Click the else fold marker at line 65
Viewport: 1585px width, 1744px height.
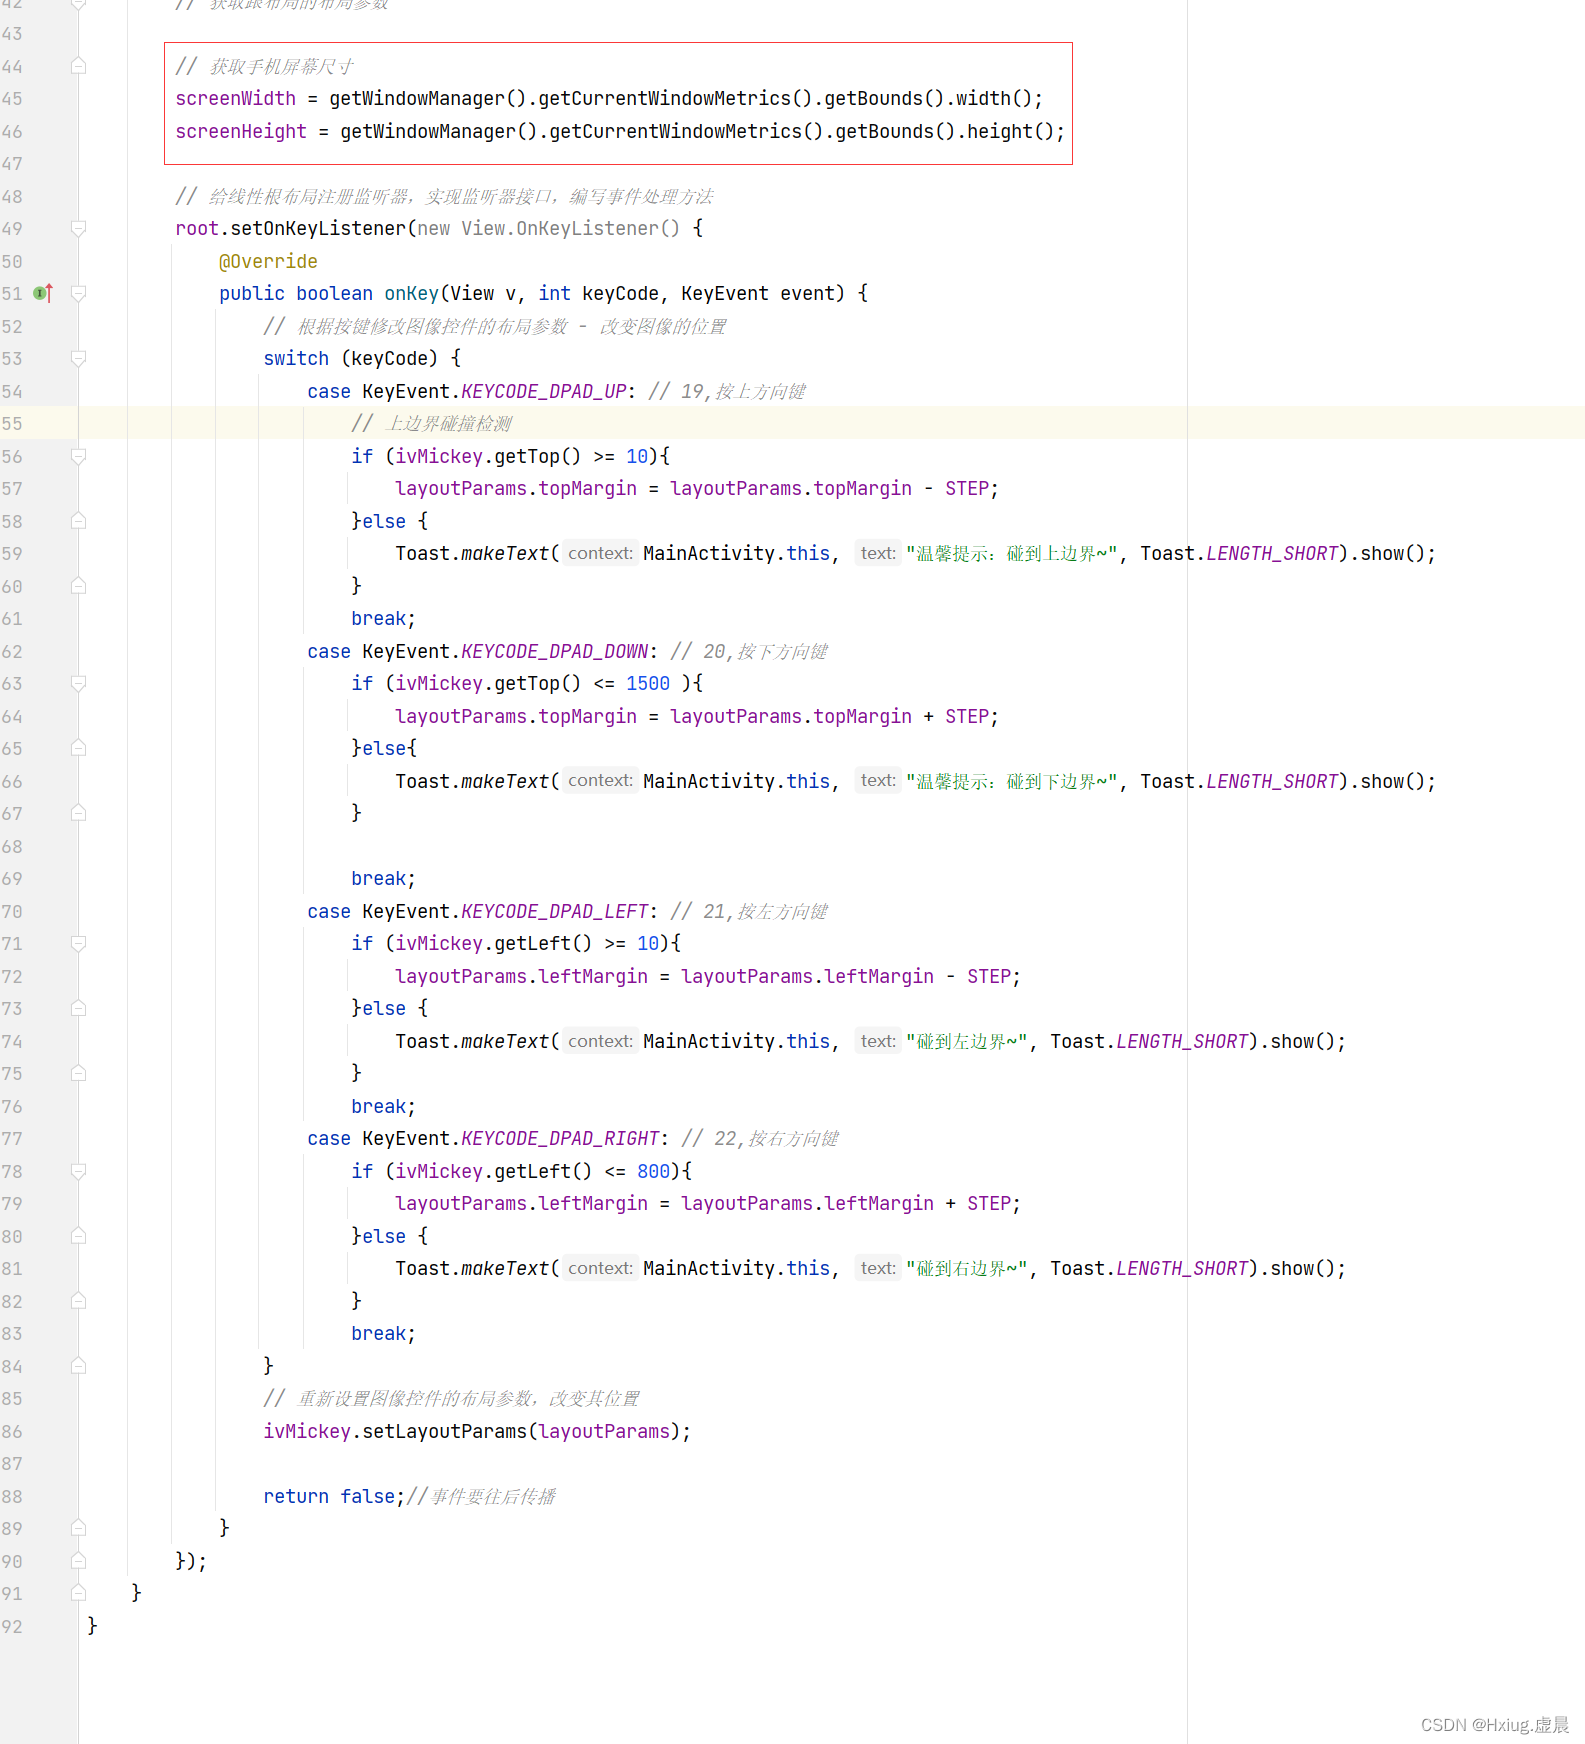pyautogui.click(x=78, y=748)
